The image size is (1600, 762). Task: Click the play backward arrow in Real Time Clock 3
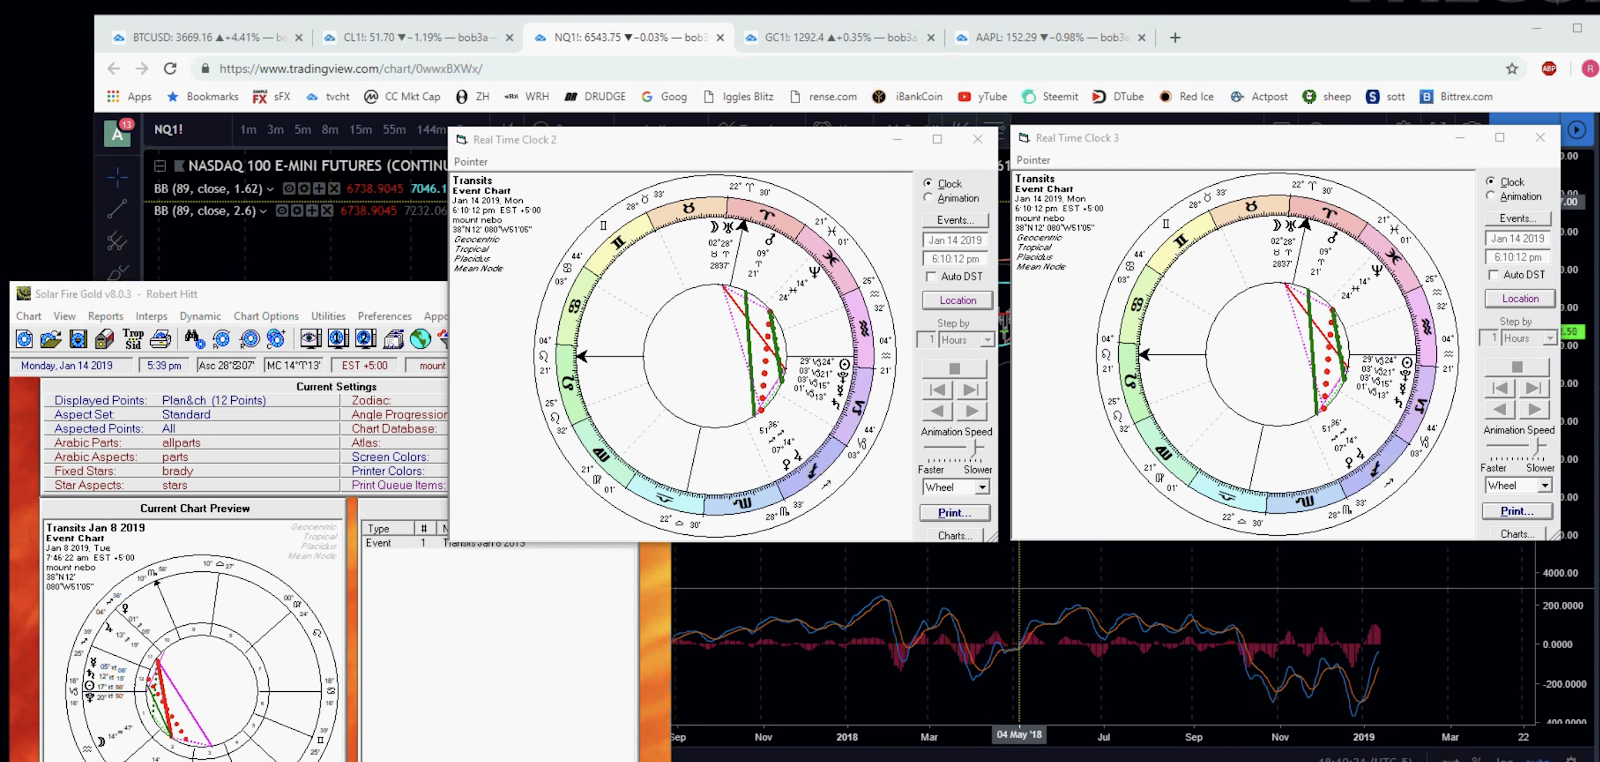(1500, 409)
